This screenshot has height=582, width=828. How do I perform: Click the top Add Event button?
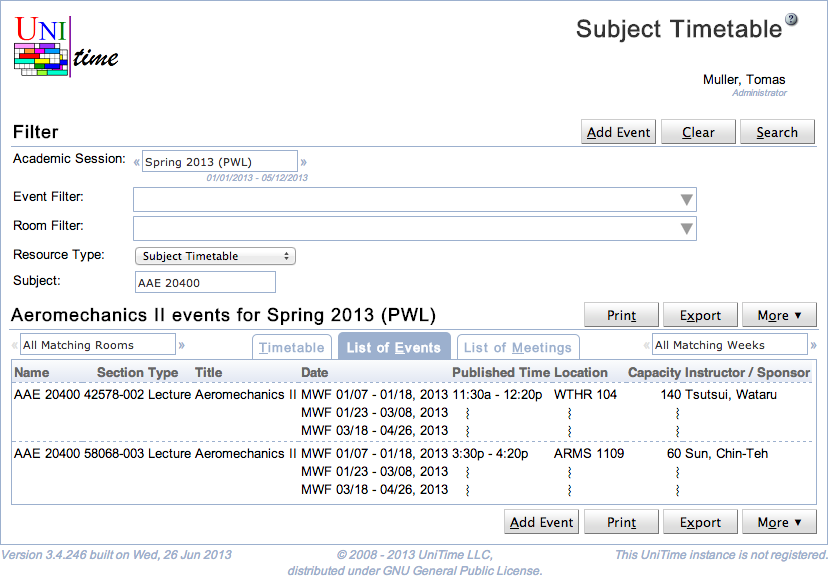pos(618,132)
